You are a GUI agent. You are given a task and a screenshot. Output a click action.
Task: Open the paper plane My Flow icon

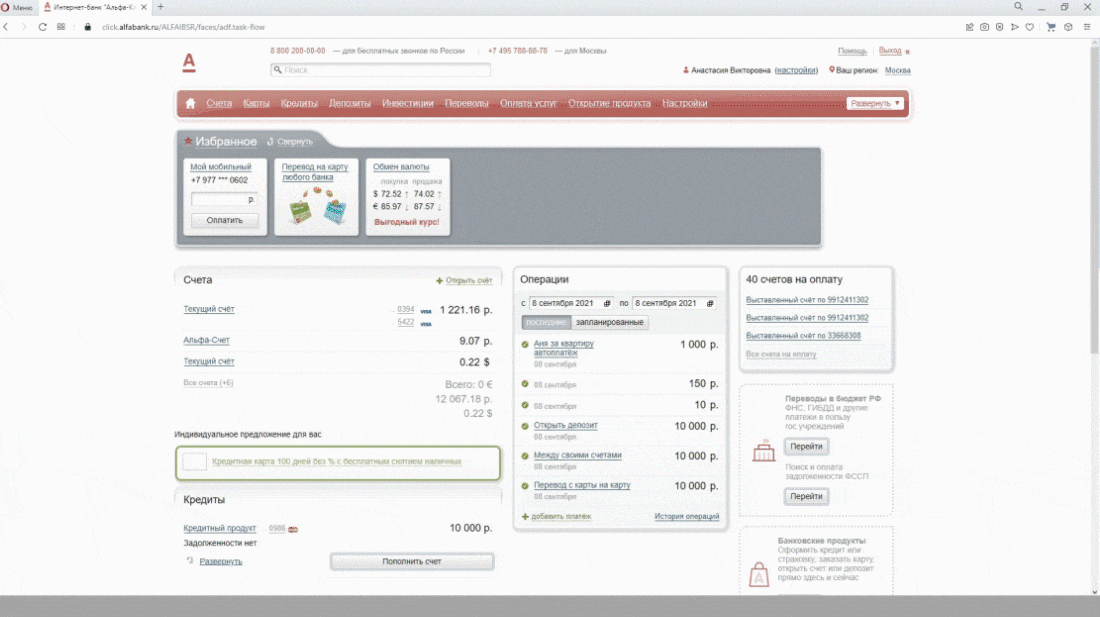pyautogui.click(x=1014, y=27)
